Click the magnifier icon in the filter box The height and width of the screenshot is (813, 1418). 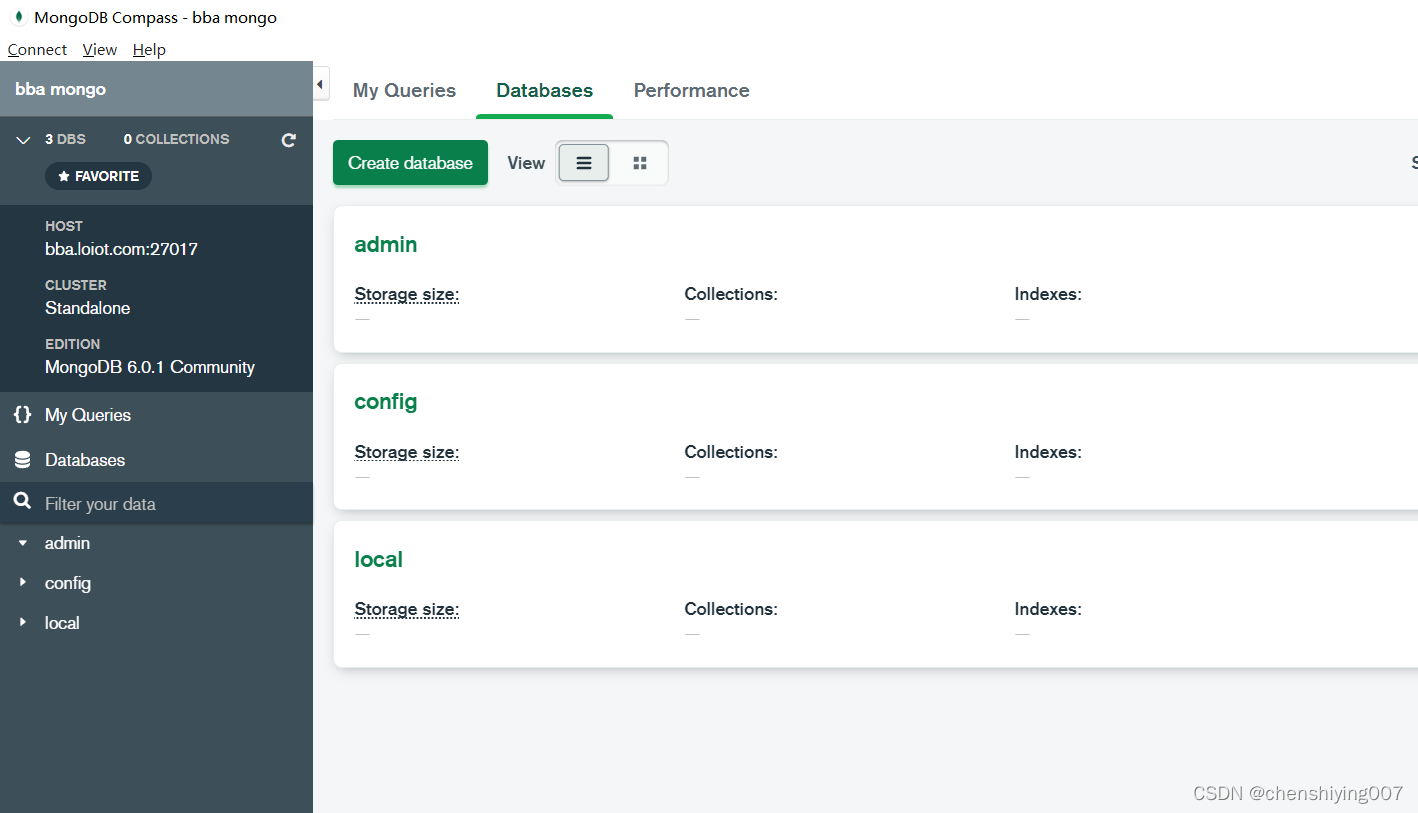click(x=22, y=502)
